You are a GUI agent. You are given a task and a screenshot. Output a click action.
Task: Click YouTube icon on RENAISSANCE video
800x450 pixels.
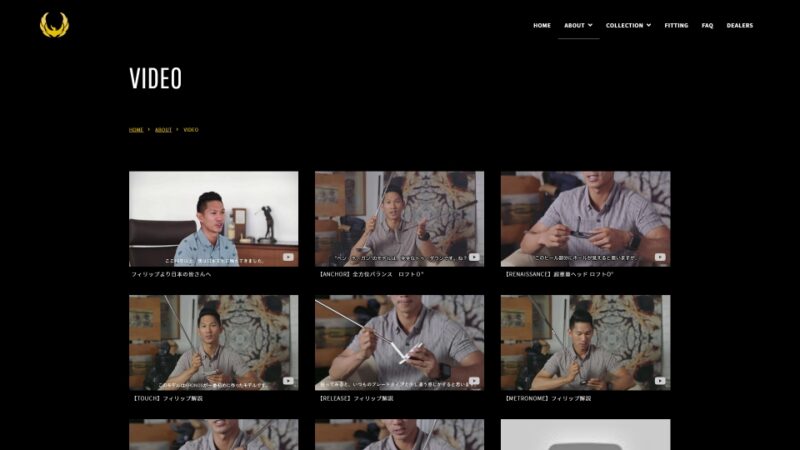(660, 257)
